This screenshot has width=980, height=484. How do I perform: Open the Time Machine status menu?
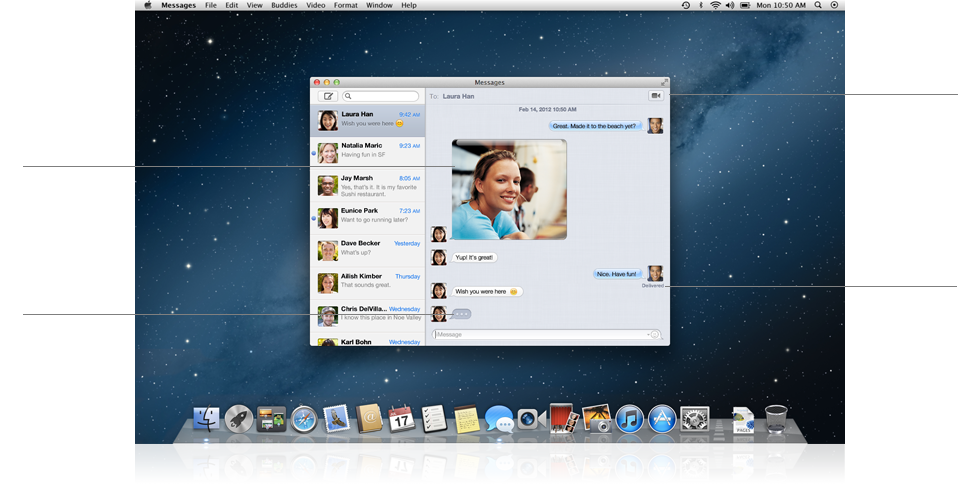pyautogui.click(x=685, y=5)
